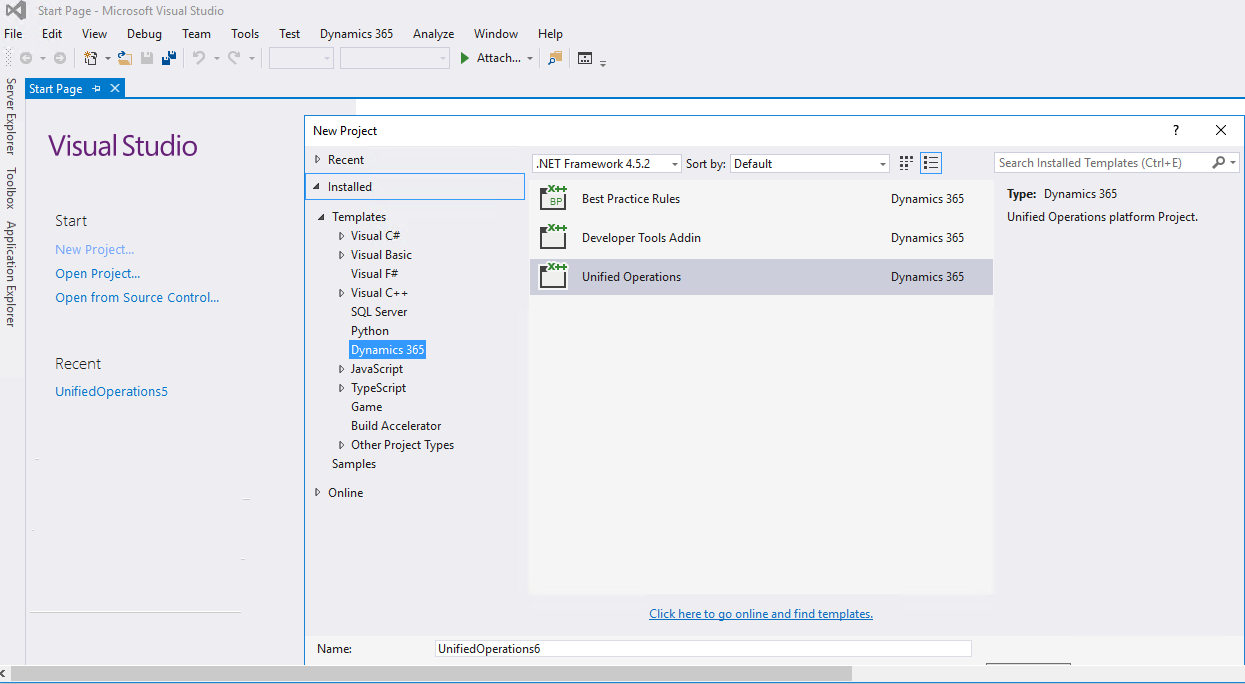Click the Navigate Forward toolbar icon

click(x=60, y=59)
